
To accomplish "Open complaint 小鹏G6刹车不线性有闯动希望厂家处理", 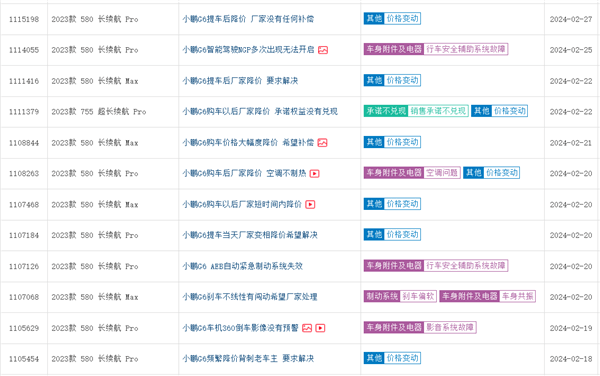I will tap(249, 297).
